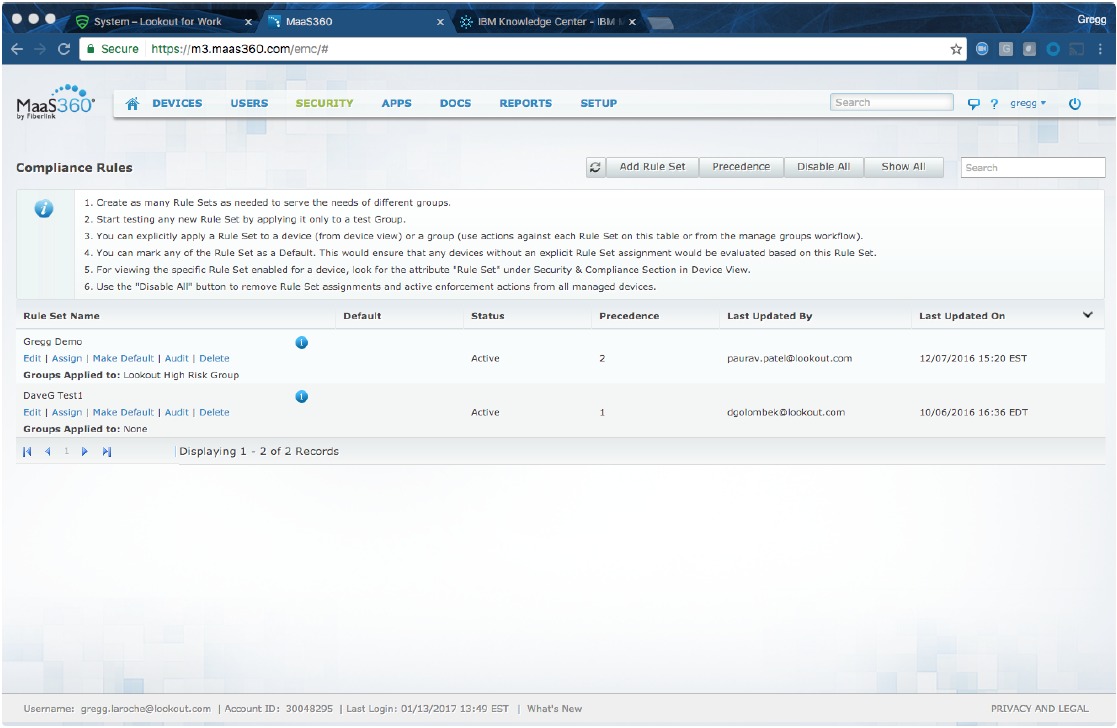Open the SECURITY menu
The height and width of the screenshot is (728, 1117).
[x=324, y=103]
